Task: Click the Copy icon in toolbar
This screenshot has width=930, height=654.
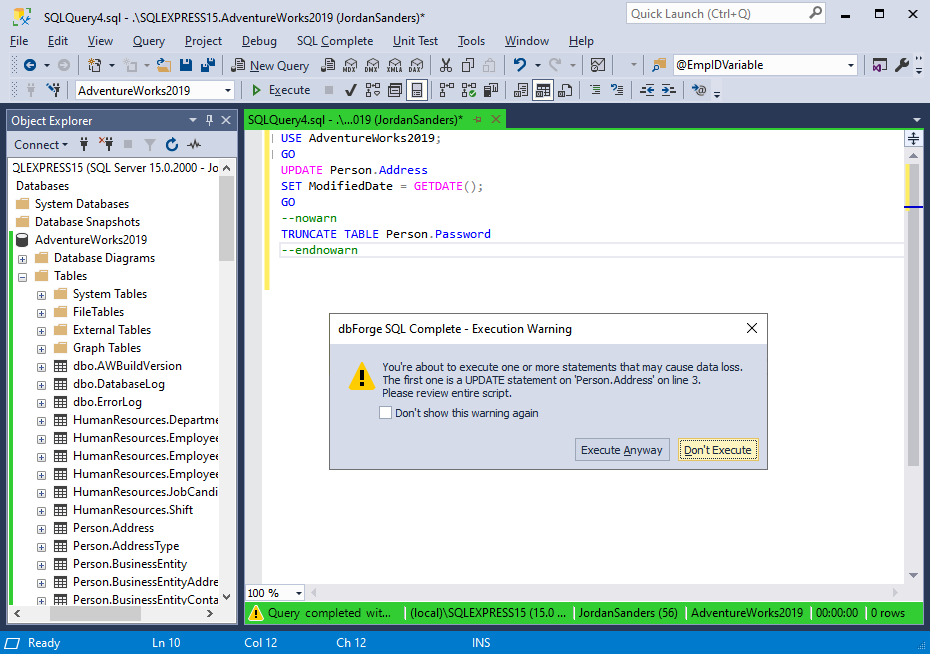Action: pyautogui.click(x=468, y=65)
